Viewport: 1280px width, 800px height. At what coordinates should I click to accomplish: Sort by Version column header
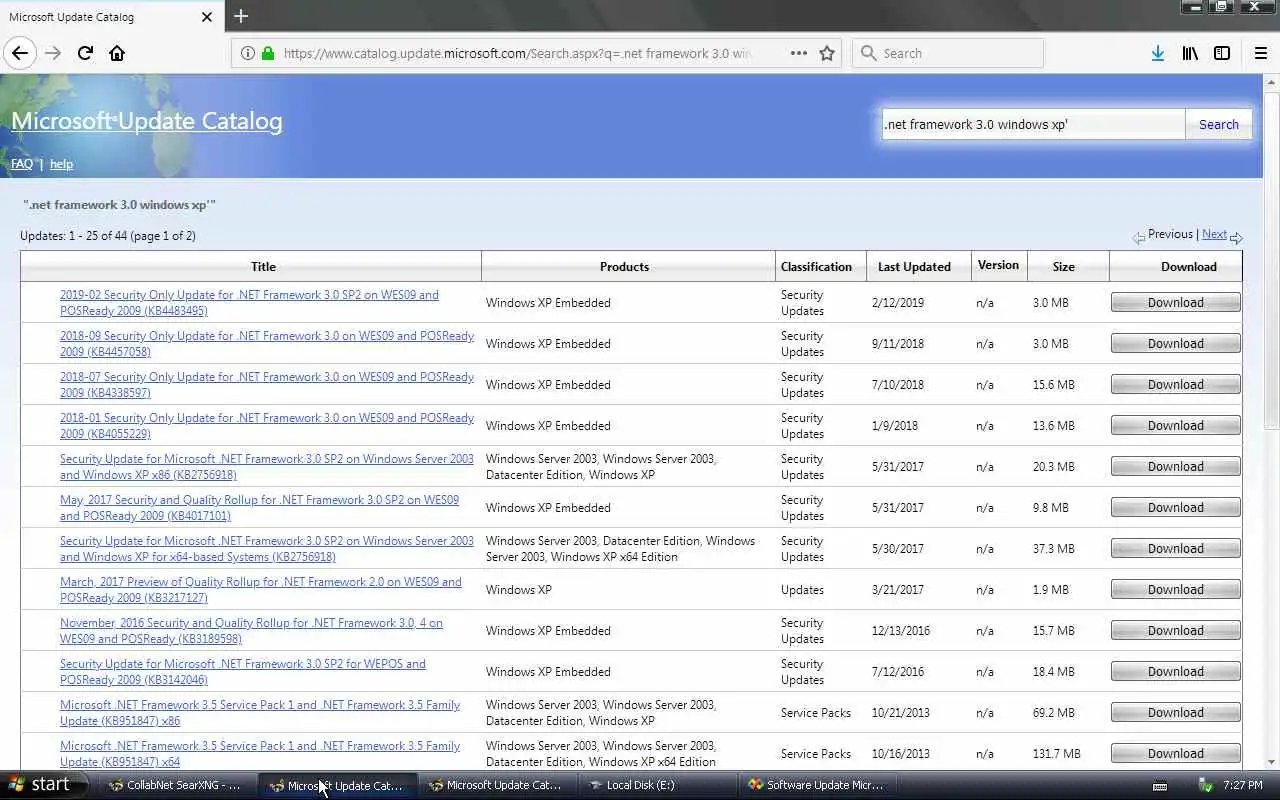pos(998,265)
